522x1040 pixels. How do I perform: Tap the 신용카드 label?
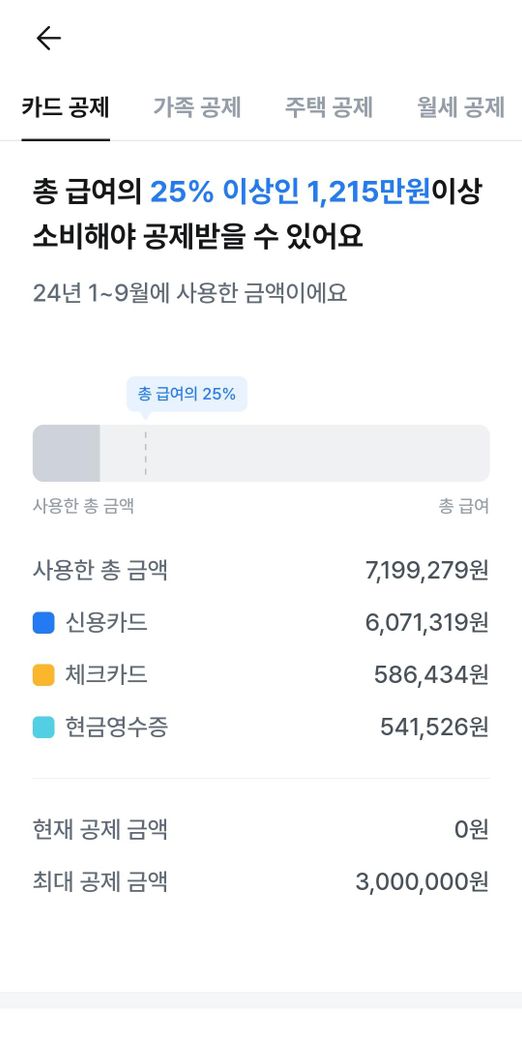tap(106, 623)
